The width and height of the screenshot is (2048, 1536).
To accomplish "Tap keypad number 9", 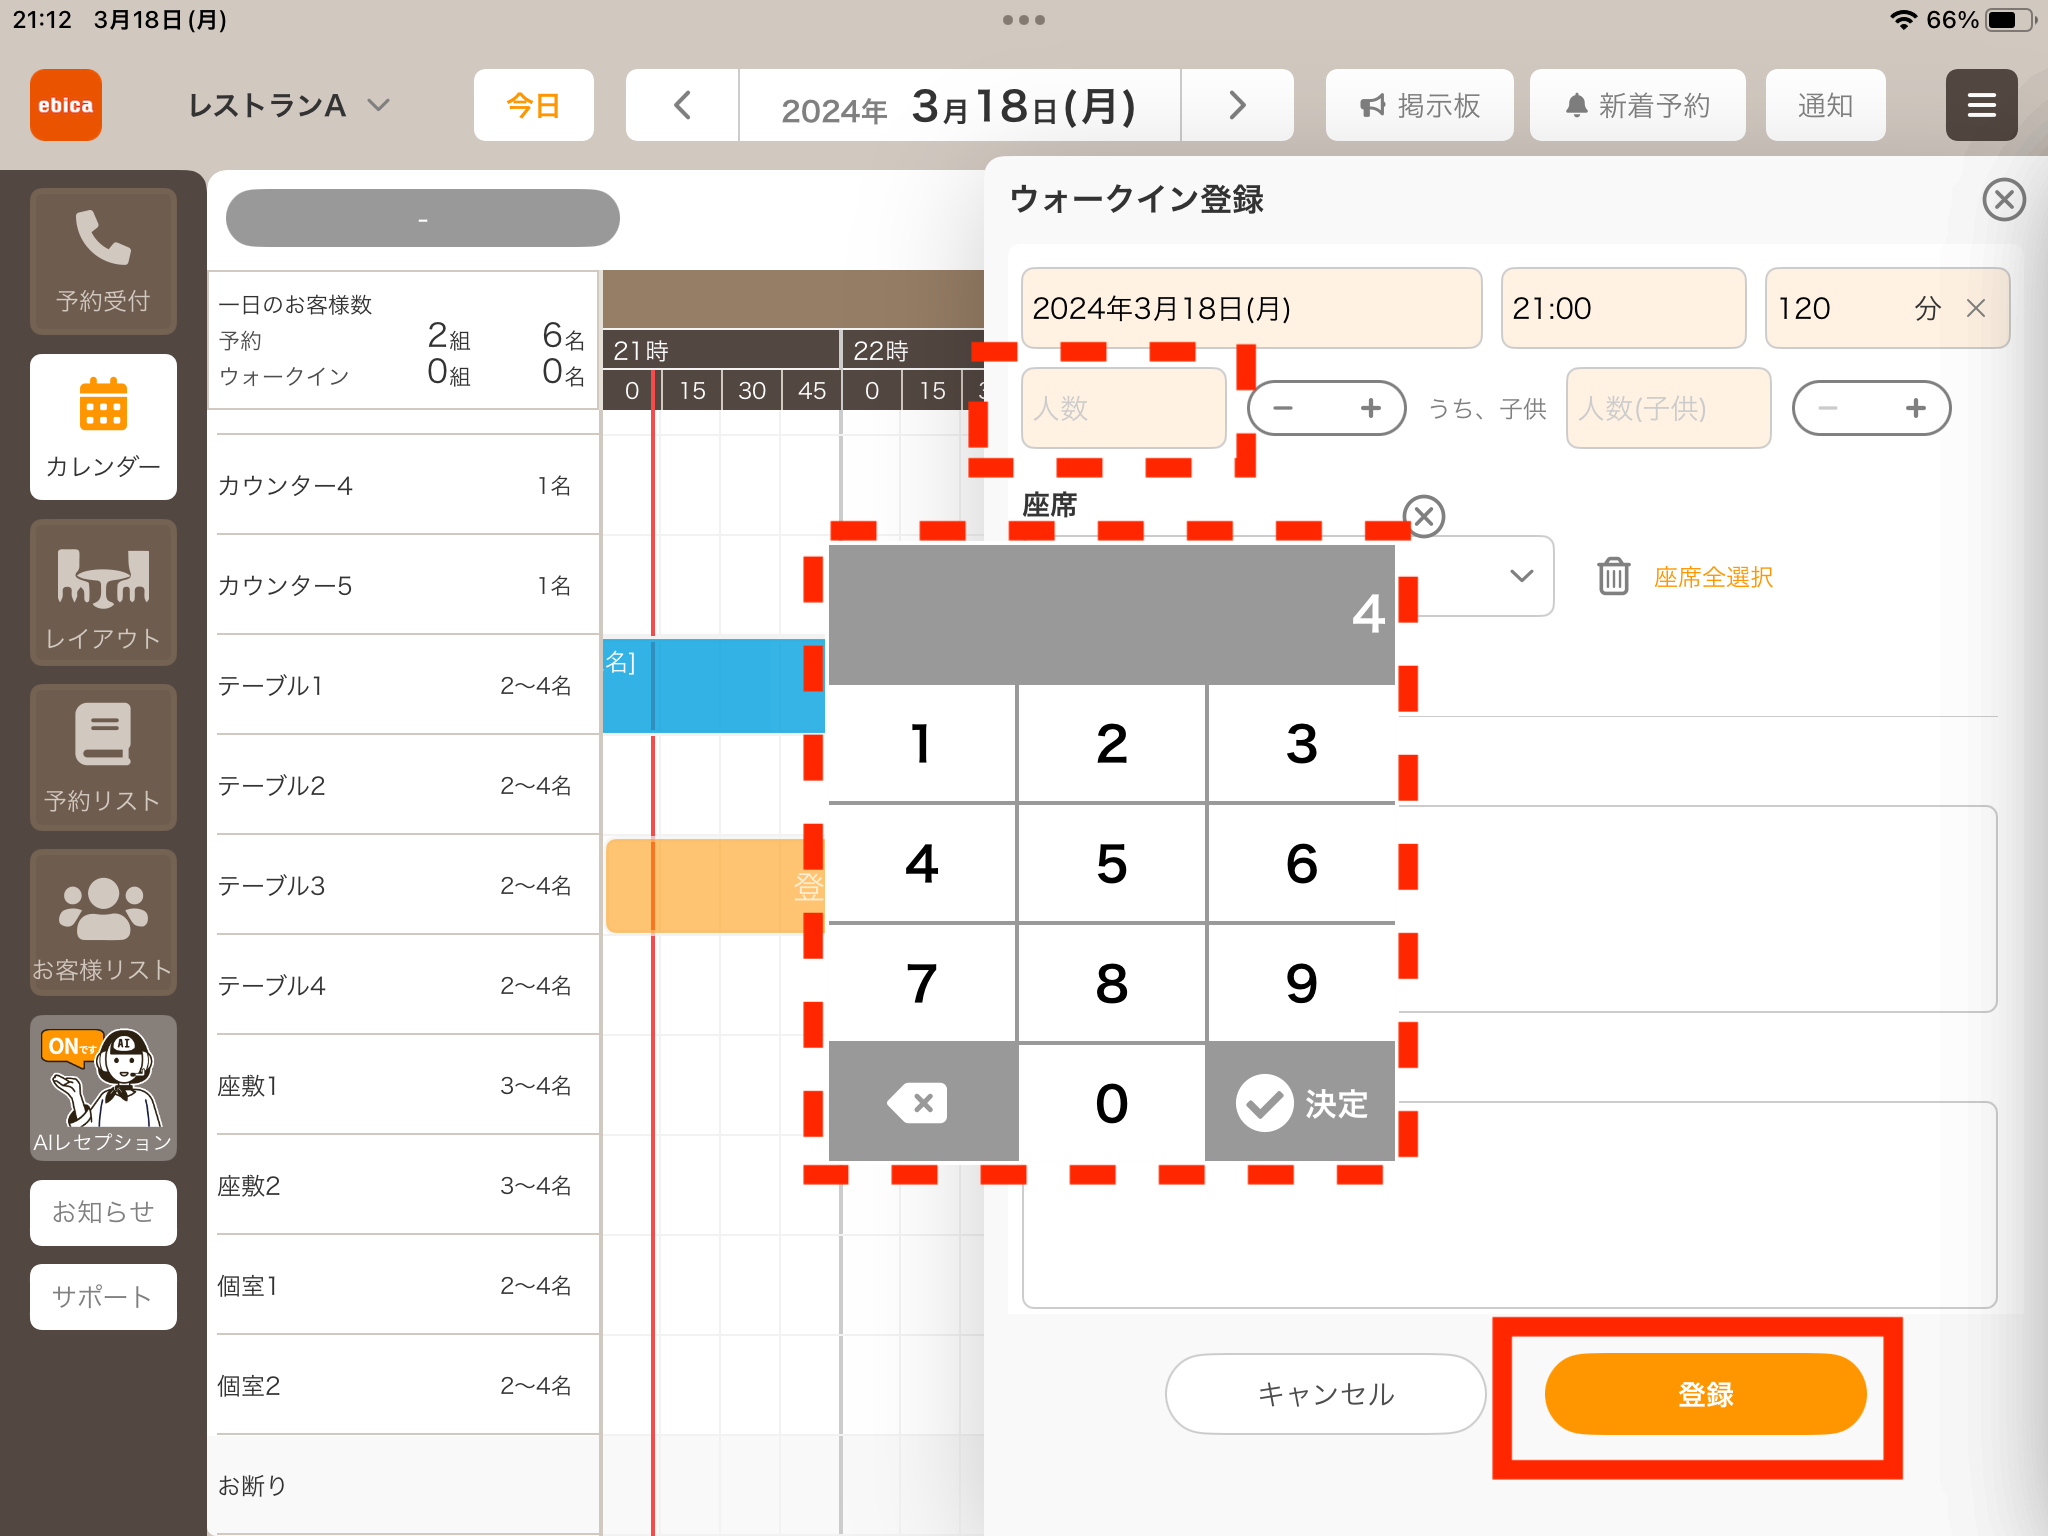I will click(x=1302, y=983).
